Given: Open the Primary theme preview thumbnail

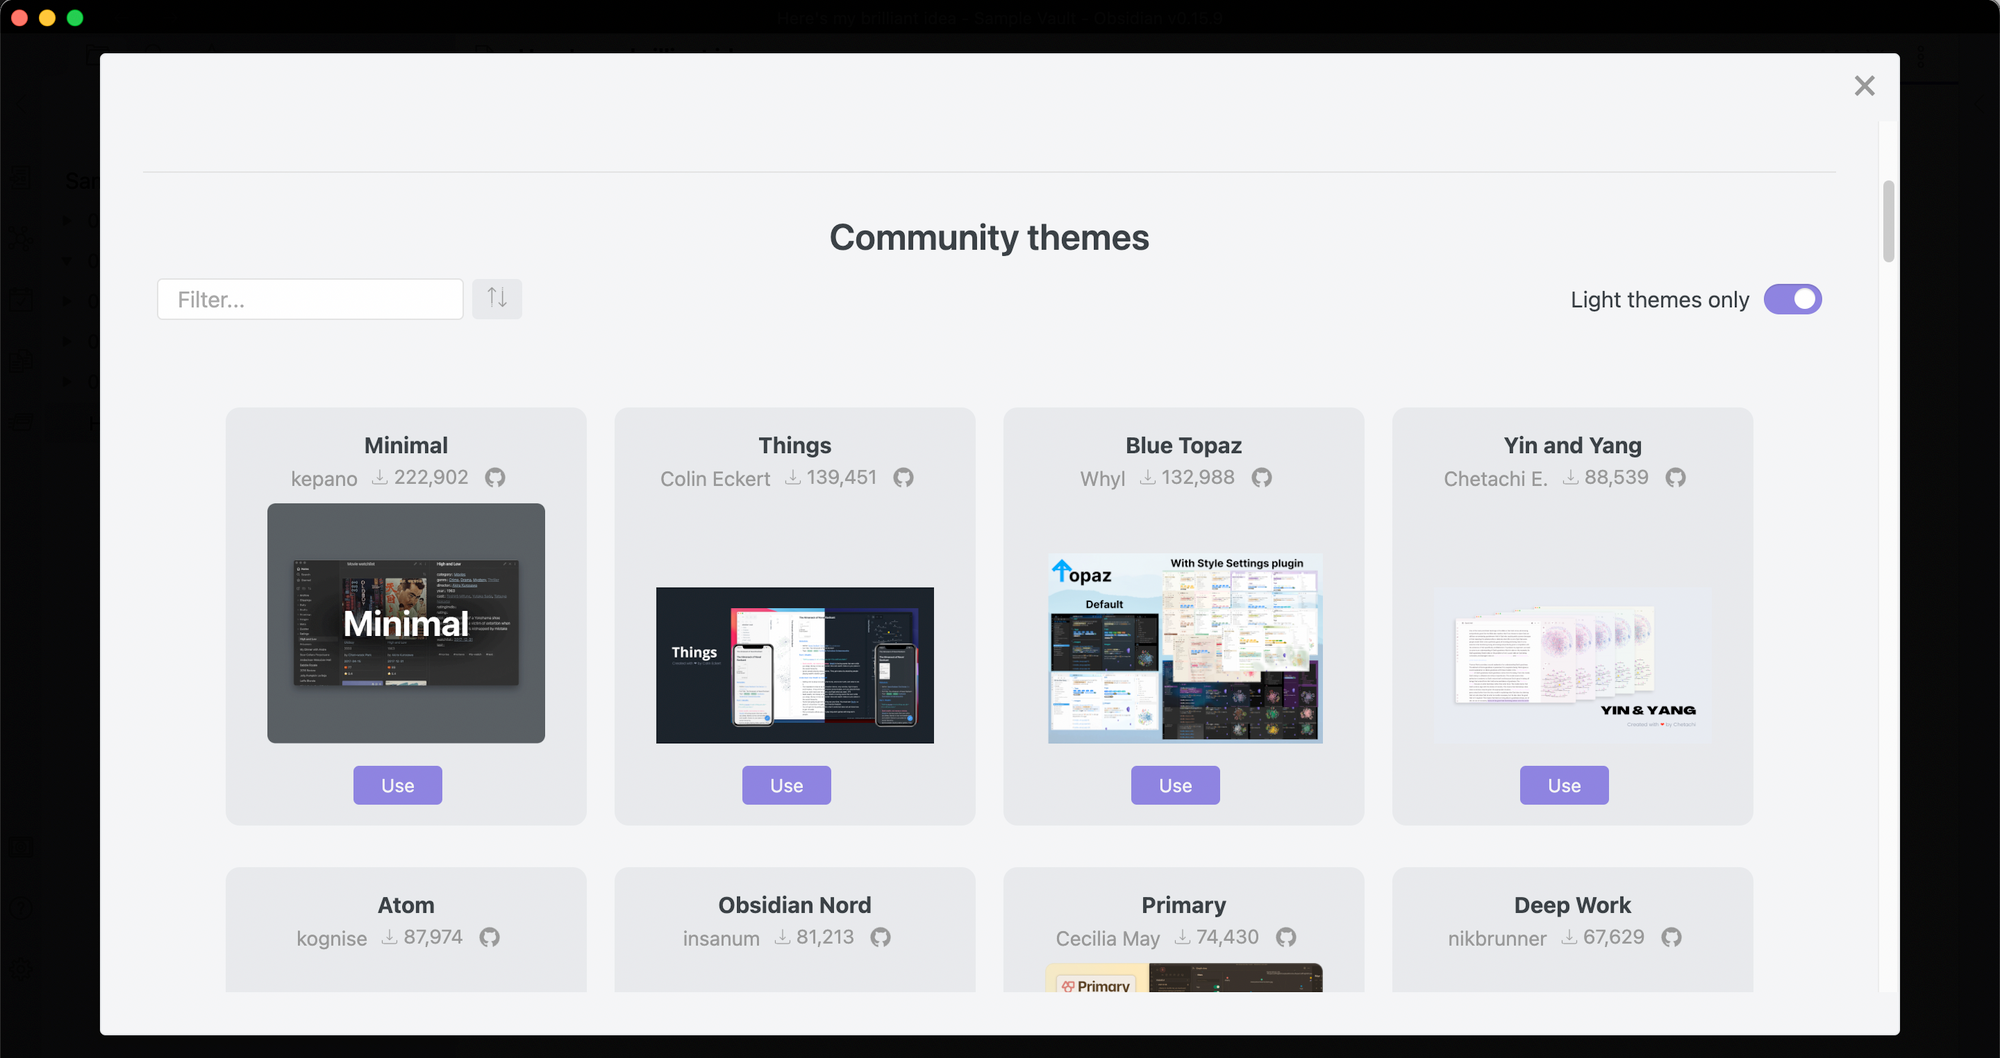Looking at the screenshot, I should coord(1184,978).
